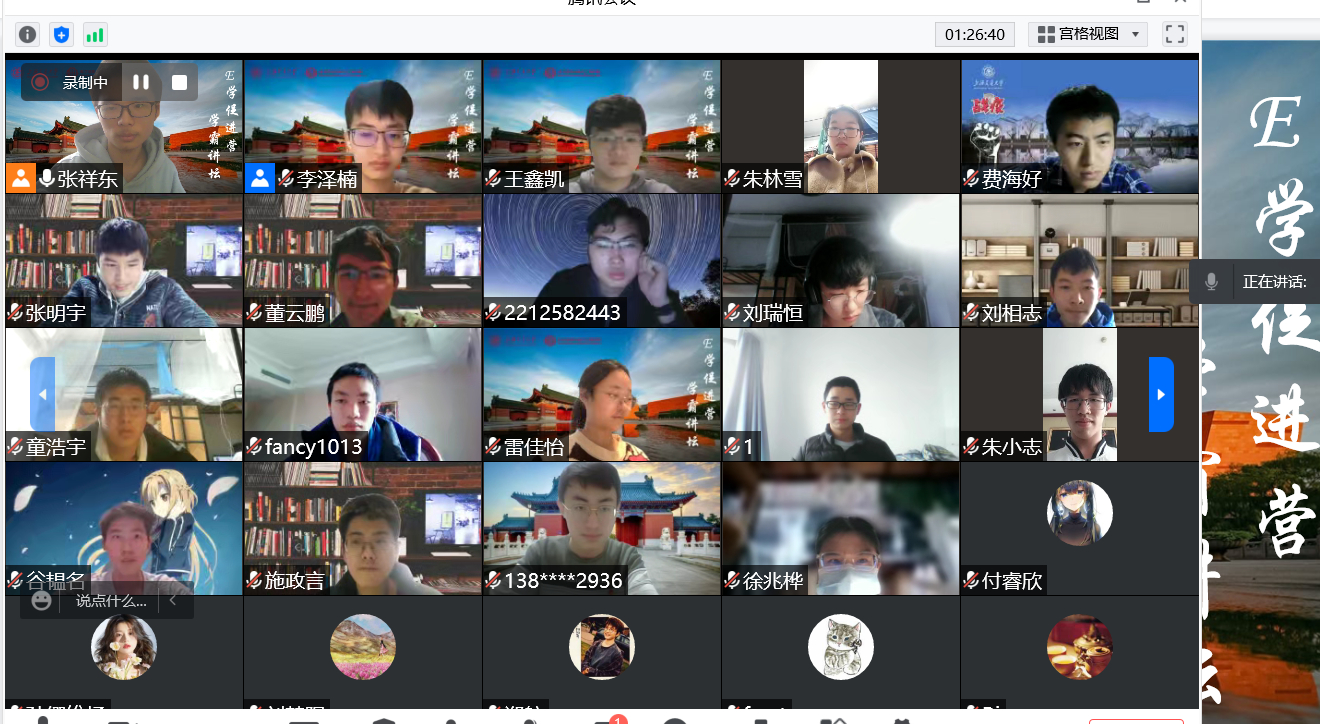Pause the meeting recording
Viewport: 1320px width, 724px height.
[141, 83]
